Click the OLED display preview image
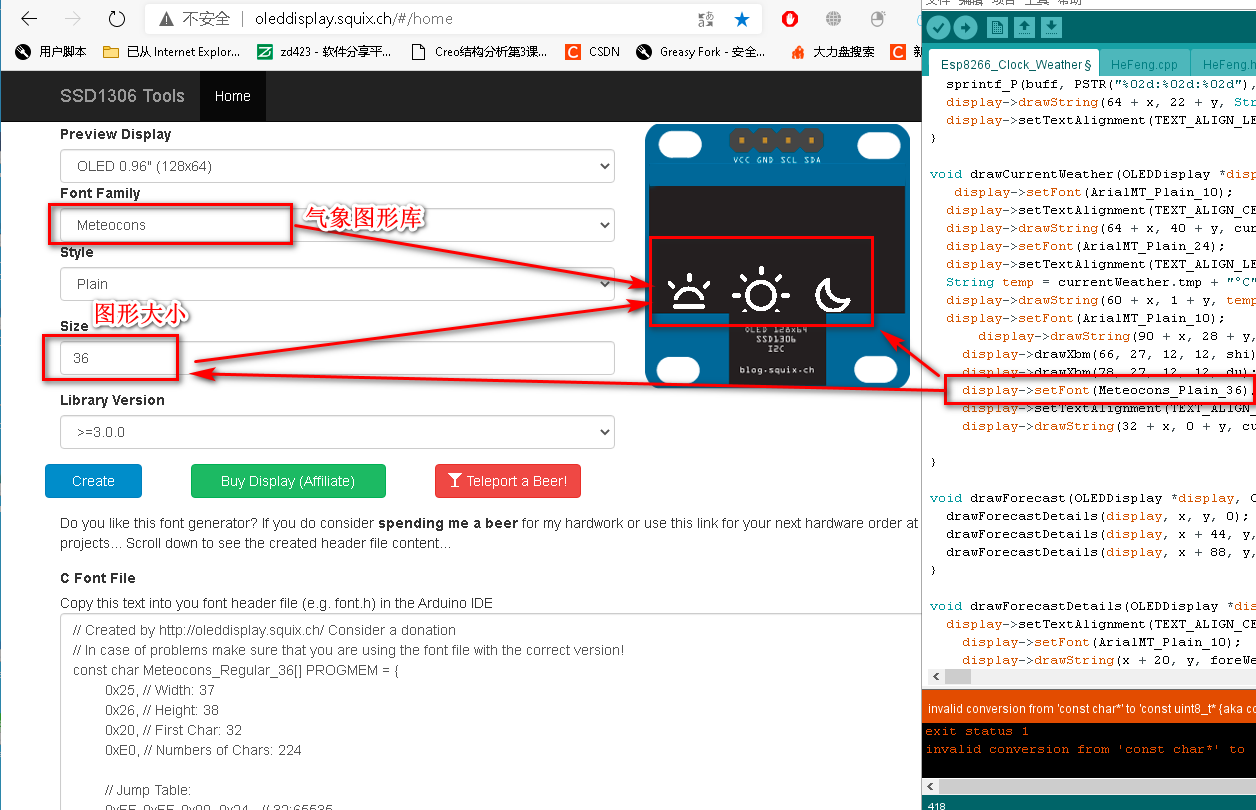 pos(778,256)
